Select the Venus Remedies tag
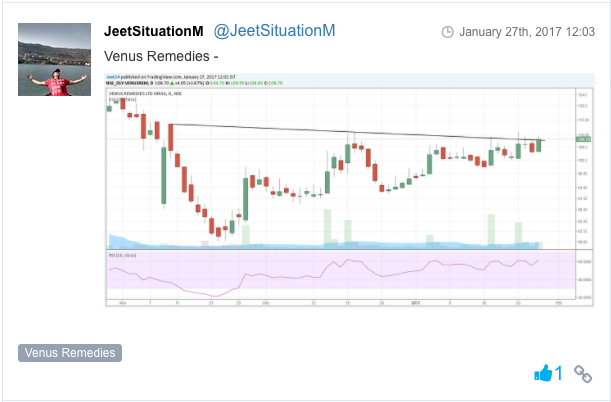The height and width of the screenshot is (402, 611). point(70,353)
